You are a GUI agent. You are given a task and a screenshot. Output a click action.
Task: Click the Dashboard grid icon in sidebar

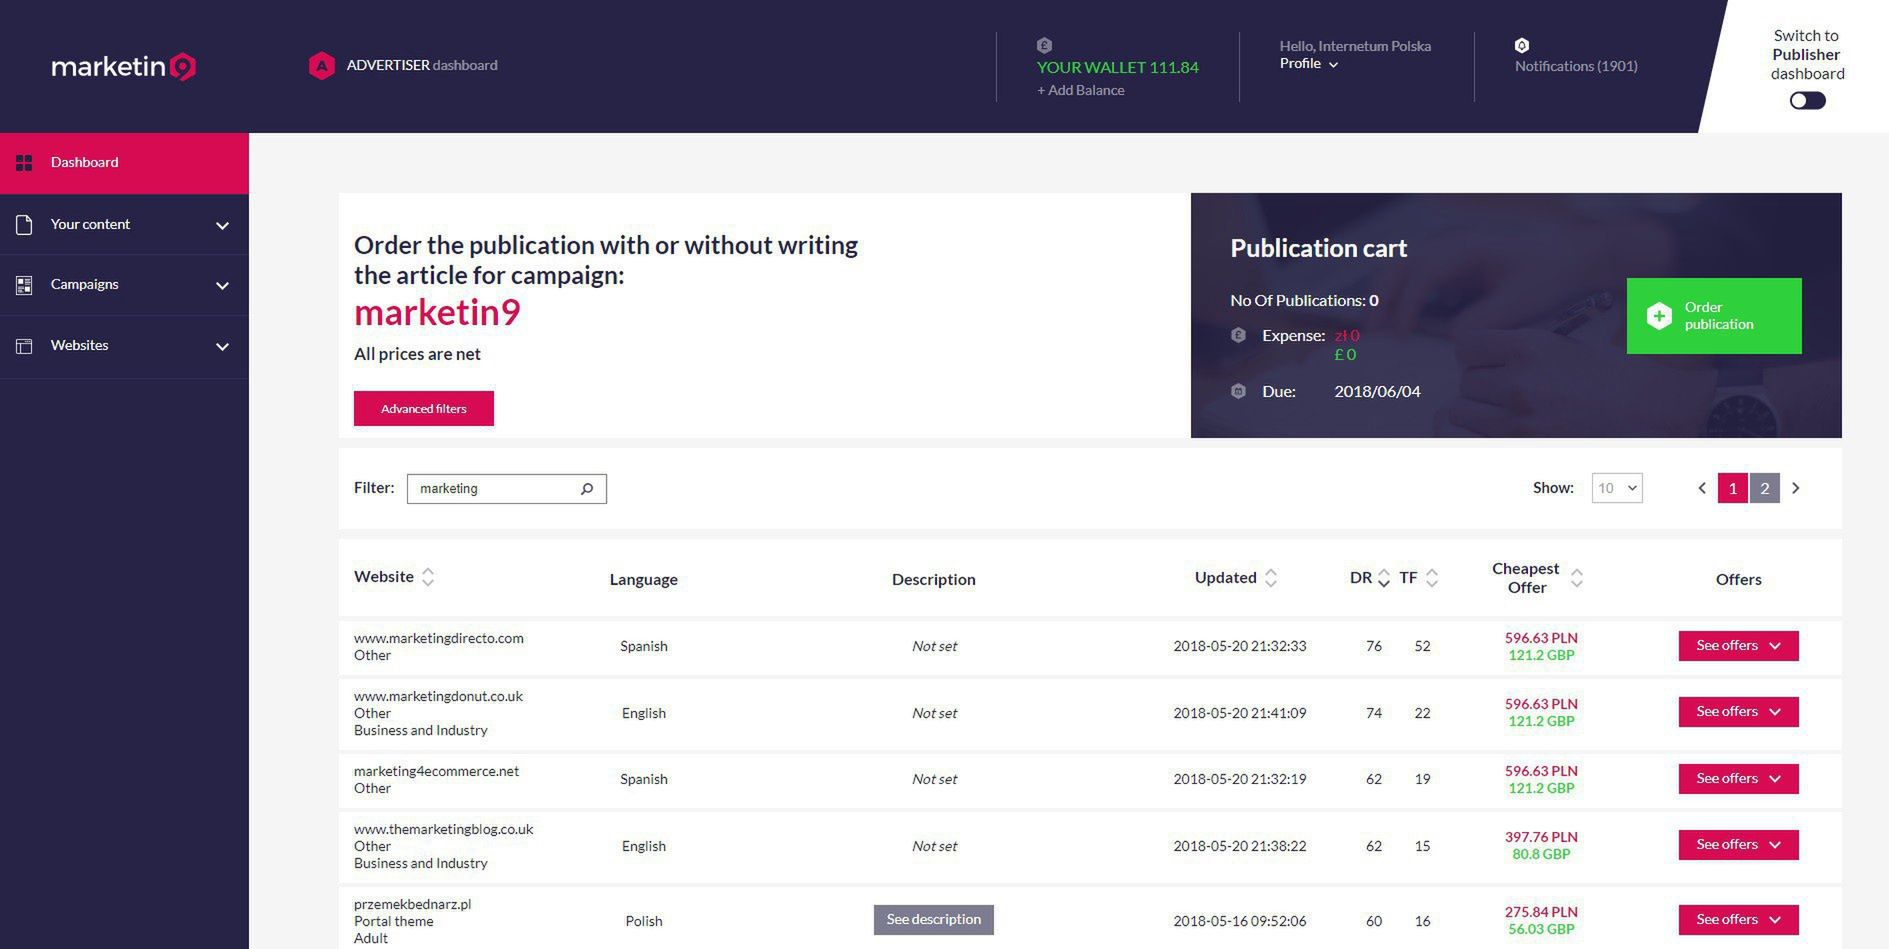[x=24, y=162]
